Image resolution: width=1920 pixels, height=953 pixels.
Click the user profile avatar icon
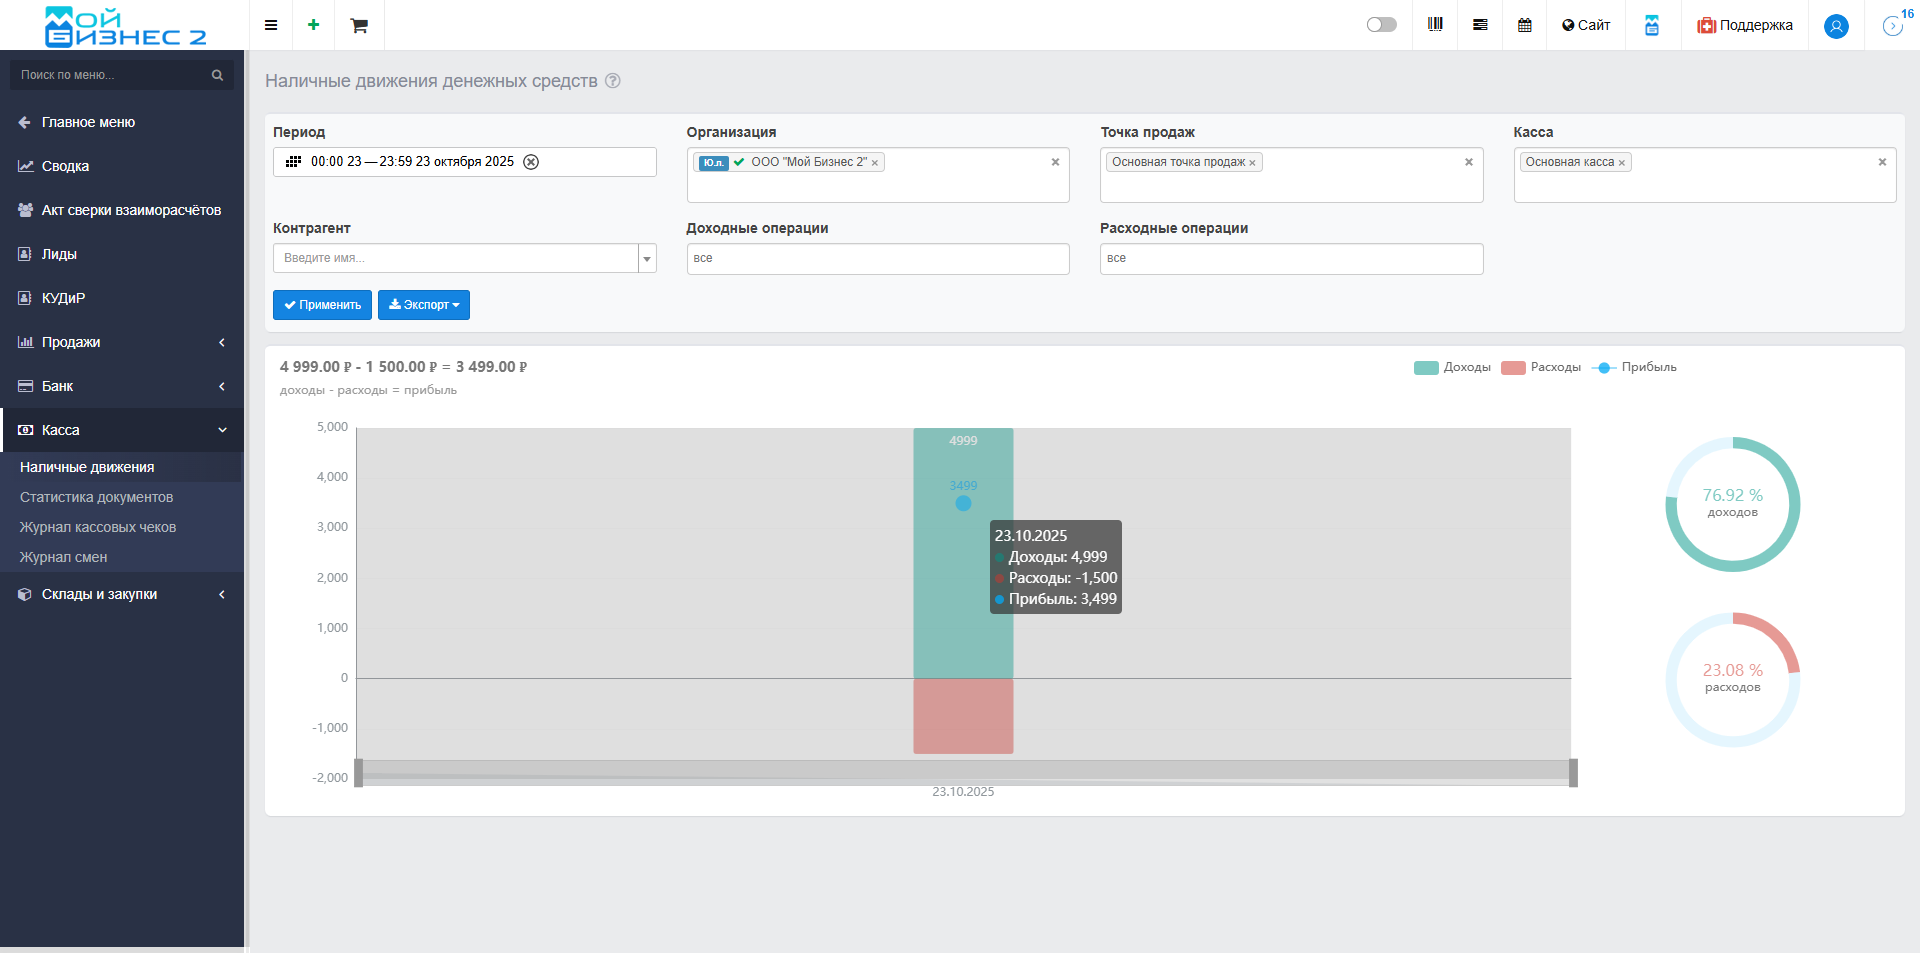coord(1836,26)
